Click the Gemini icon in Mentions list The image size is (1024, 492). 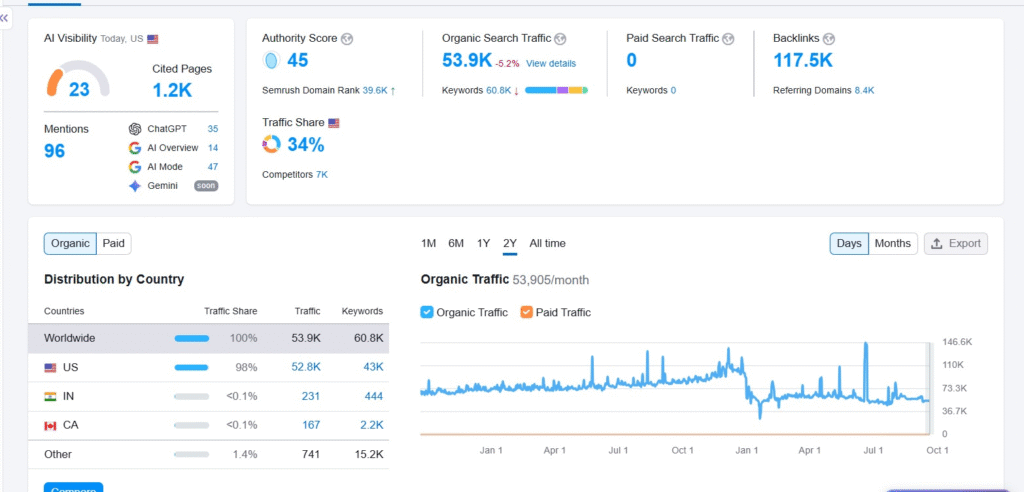tap(135, 186)
